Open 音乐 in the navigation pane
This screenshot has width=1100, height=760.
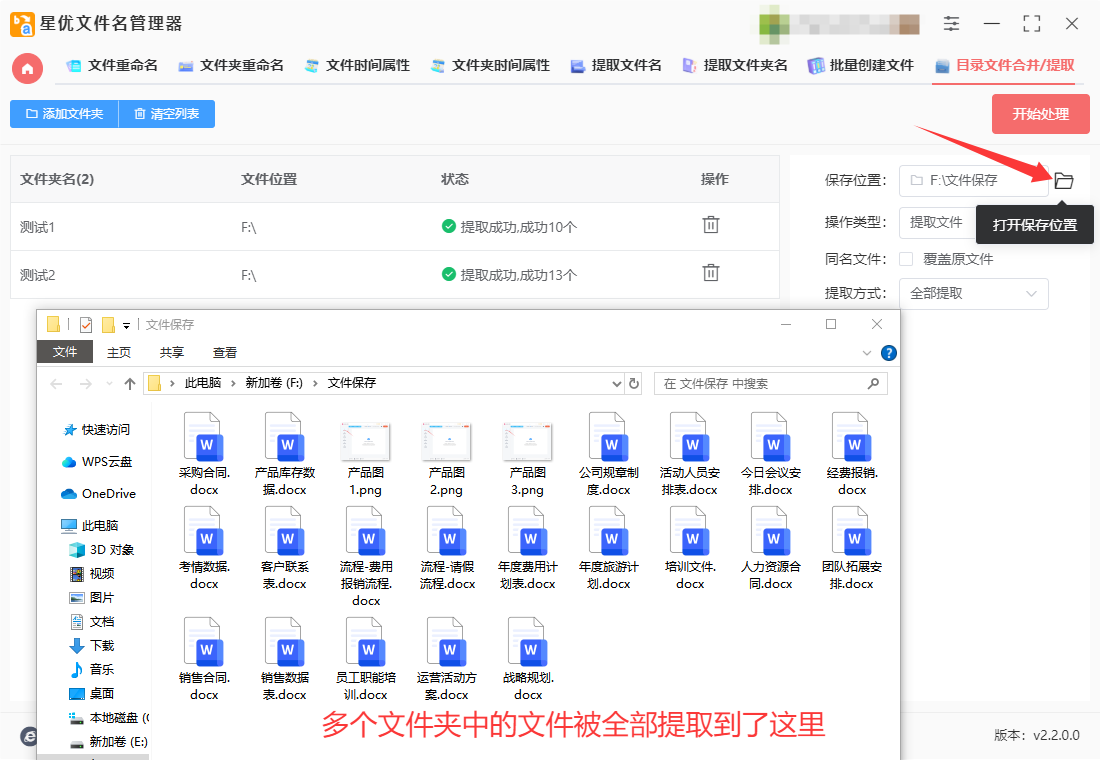92,669
